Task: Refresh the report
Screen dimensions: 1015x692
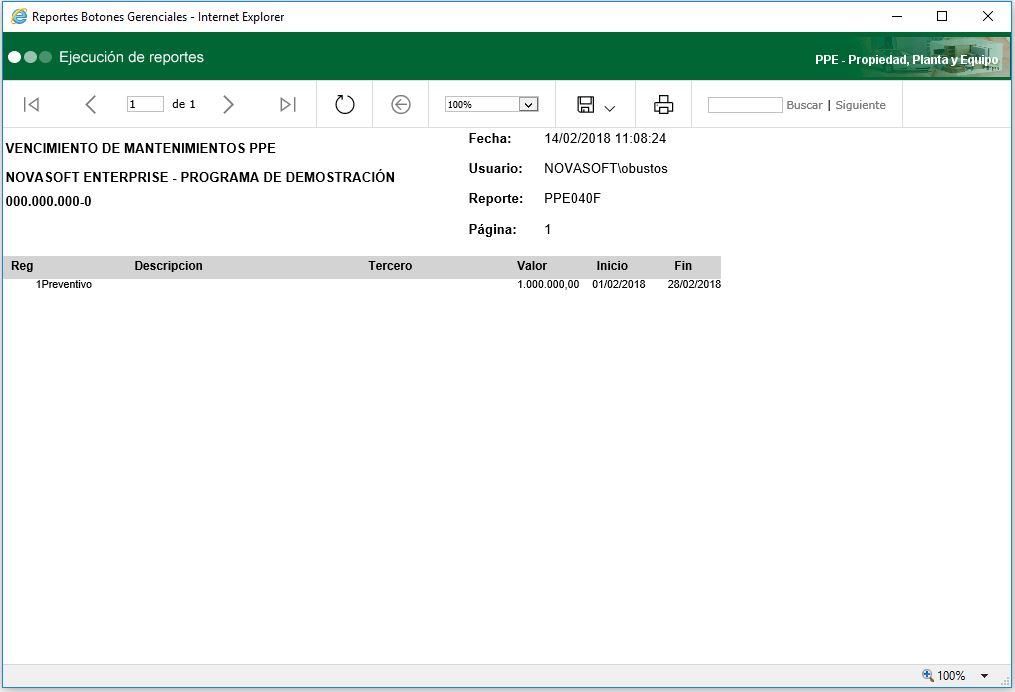Action: pyautogui.click(x=344, y=104)
